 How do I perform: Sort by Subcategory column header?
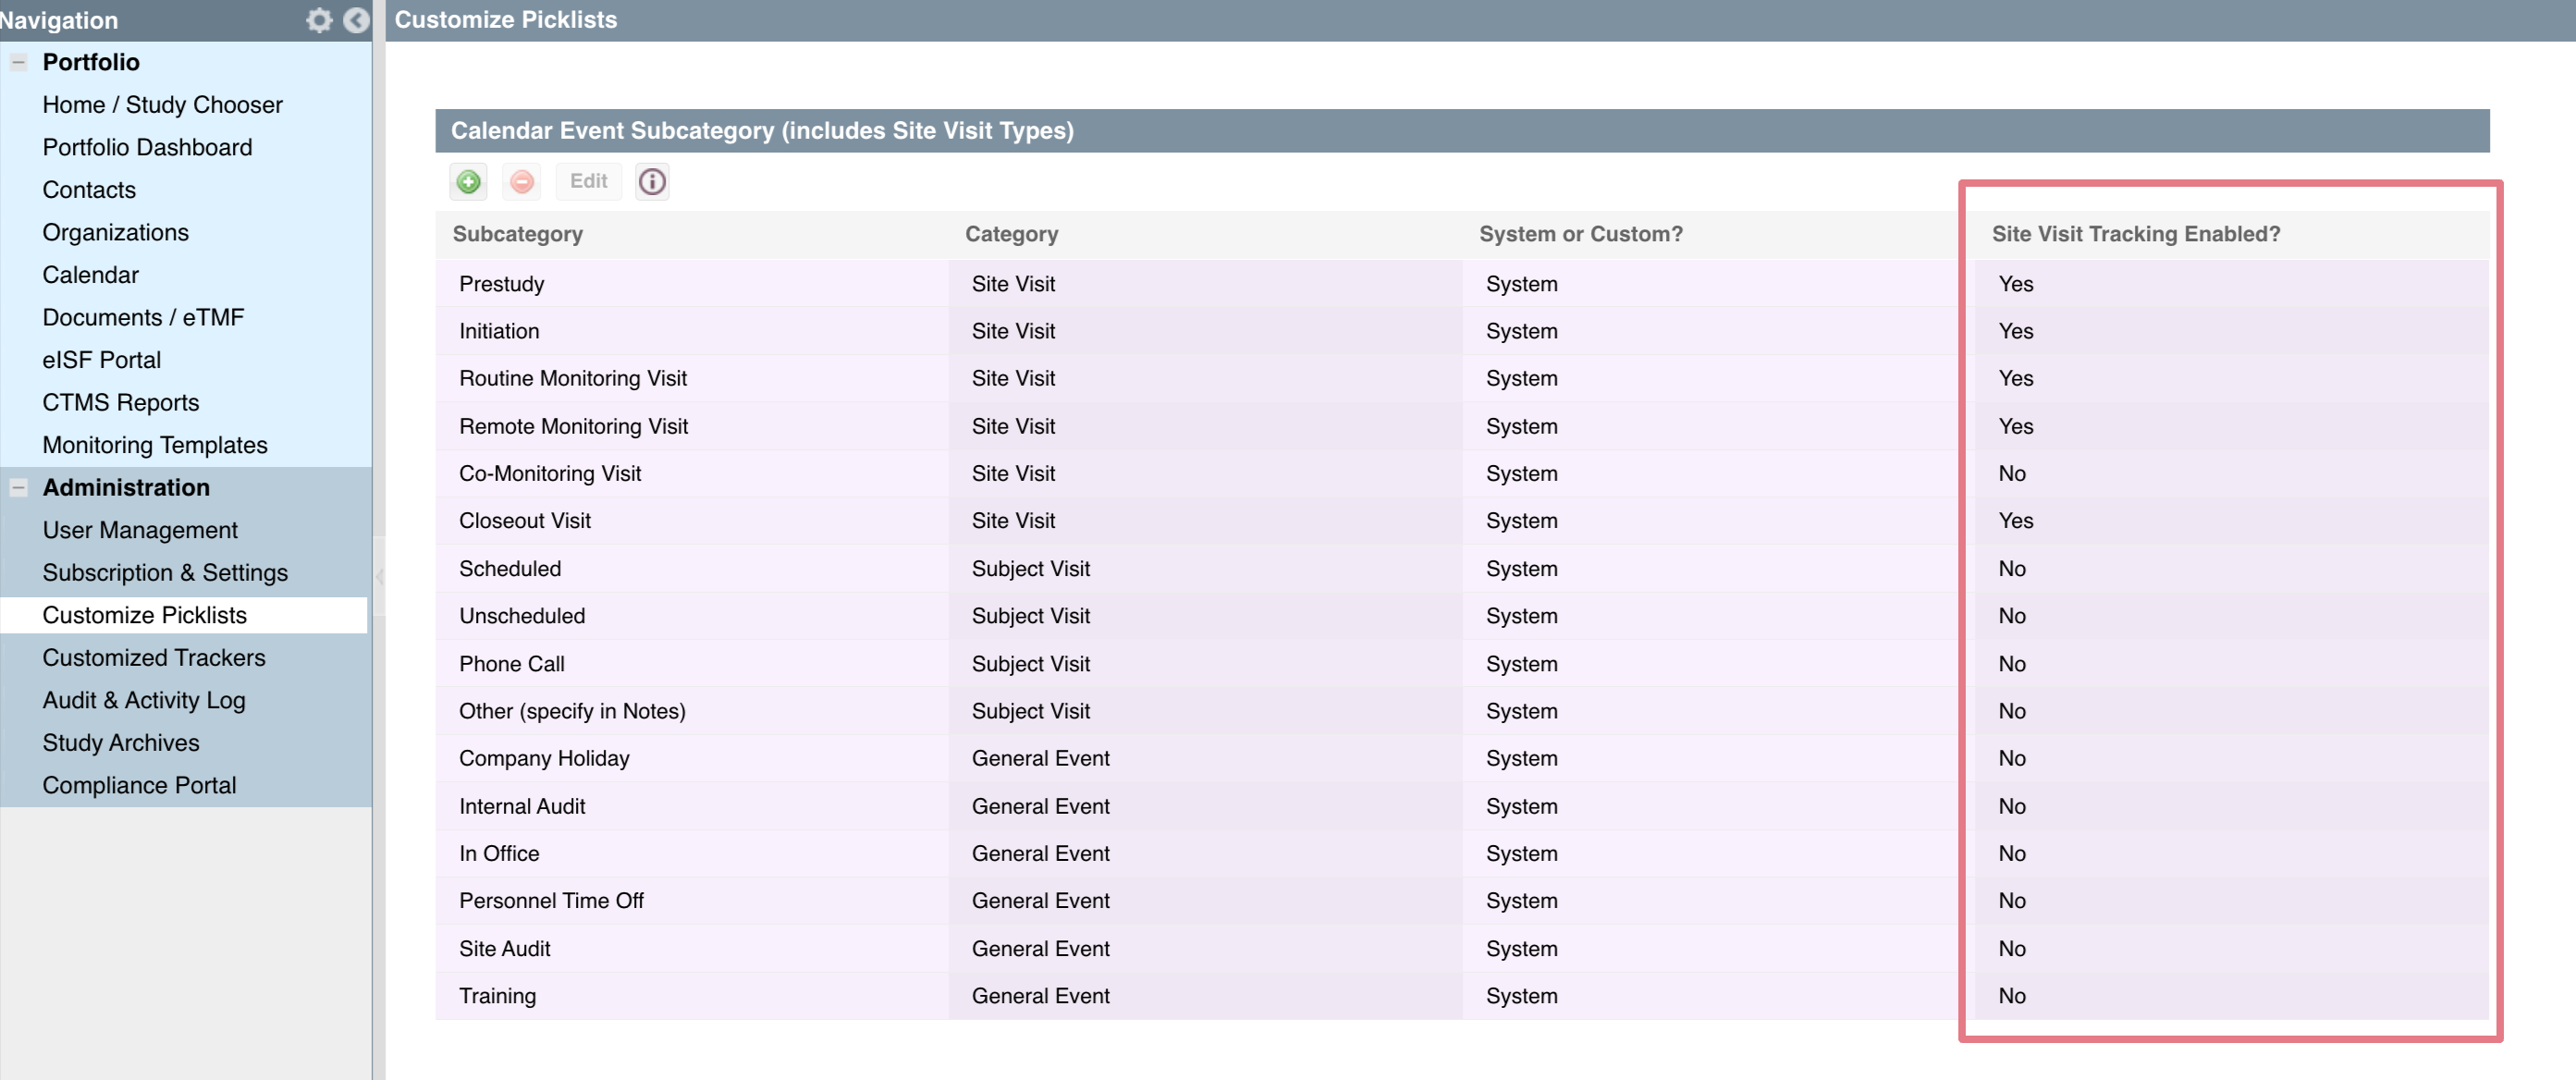click(517, 234)
